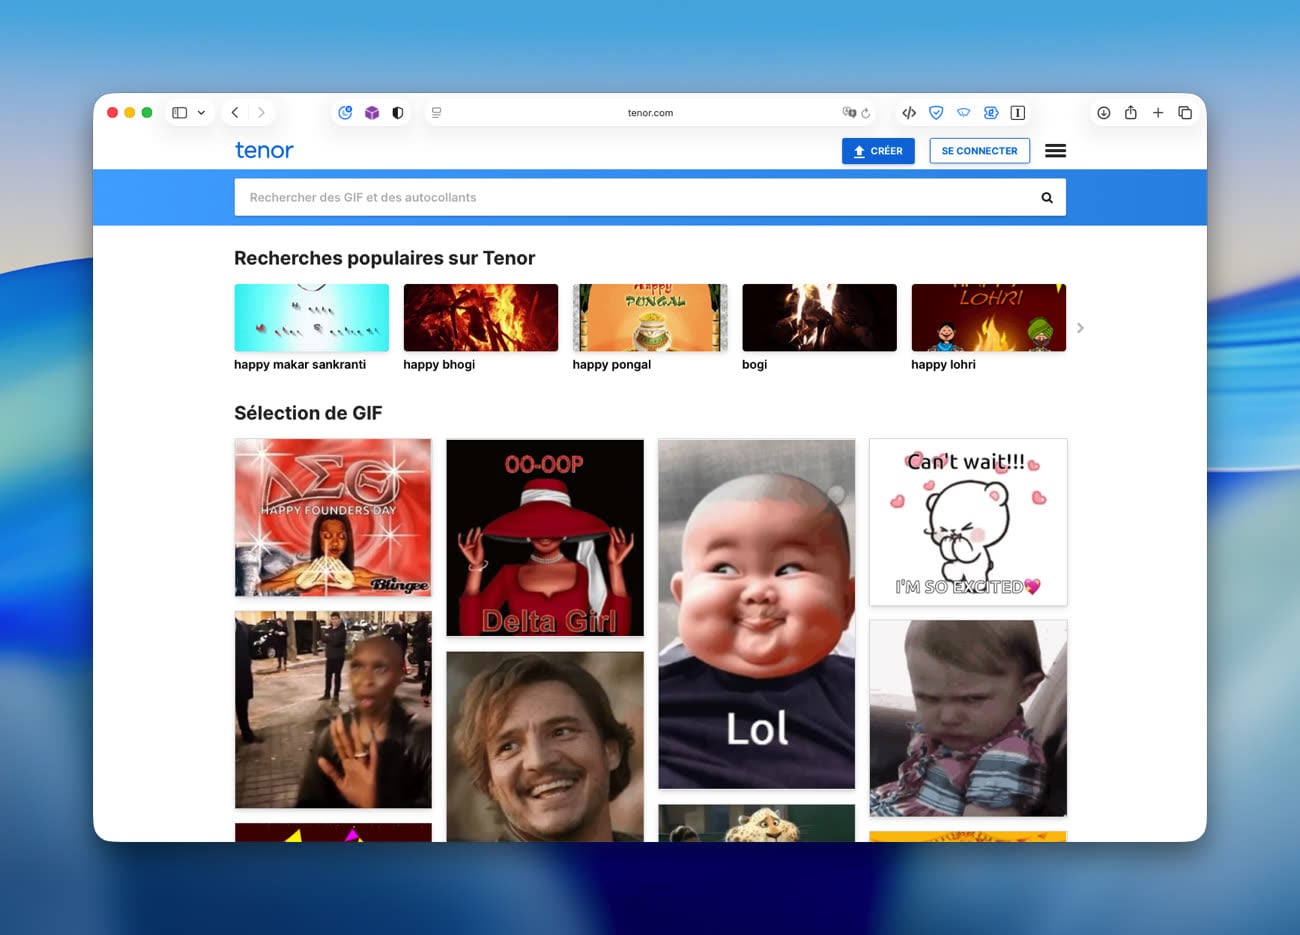Screen dimensions: 1300x935
Task: Show the tab overview
Action: (1185, 113)
